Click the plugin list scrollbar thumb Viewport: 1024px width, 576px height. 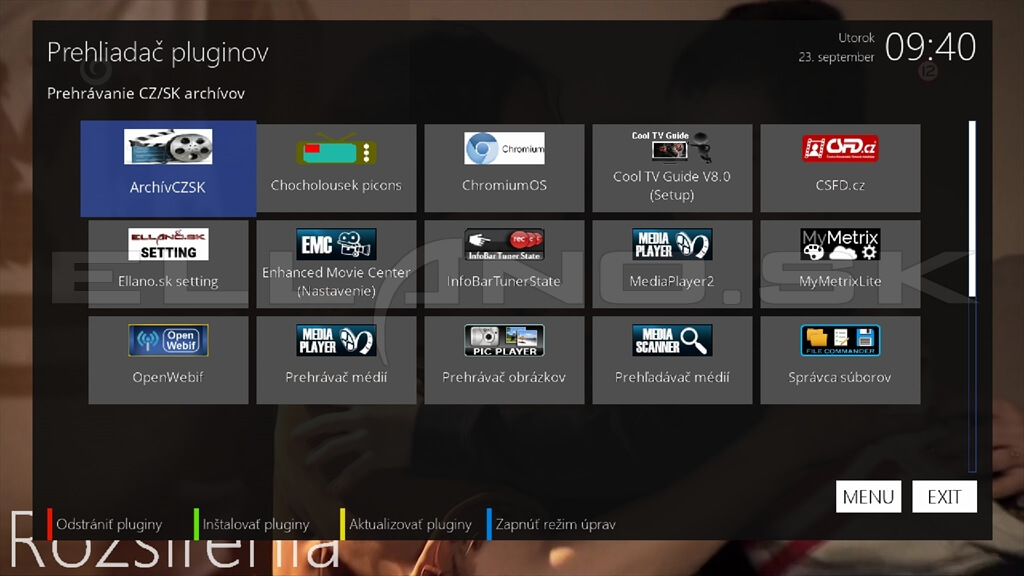972,209
